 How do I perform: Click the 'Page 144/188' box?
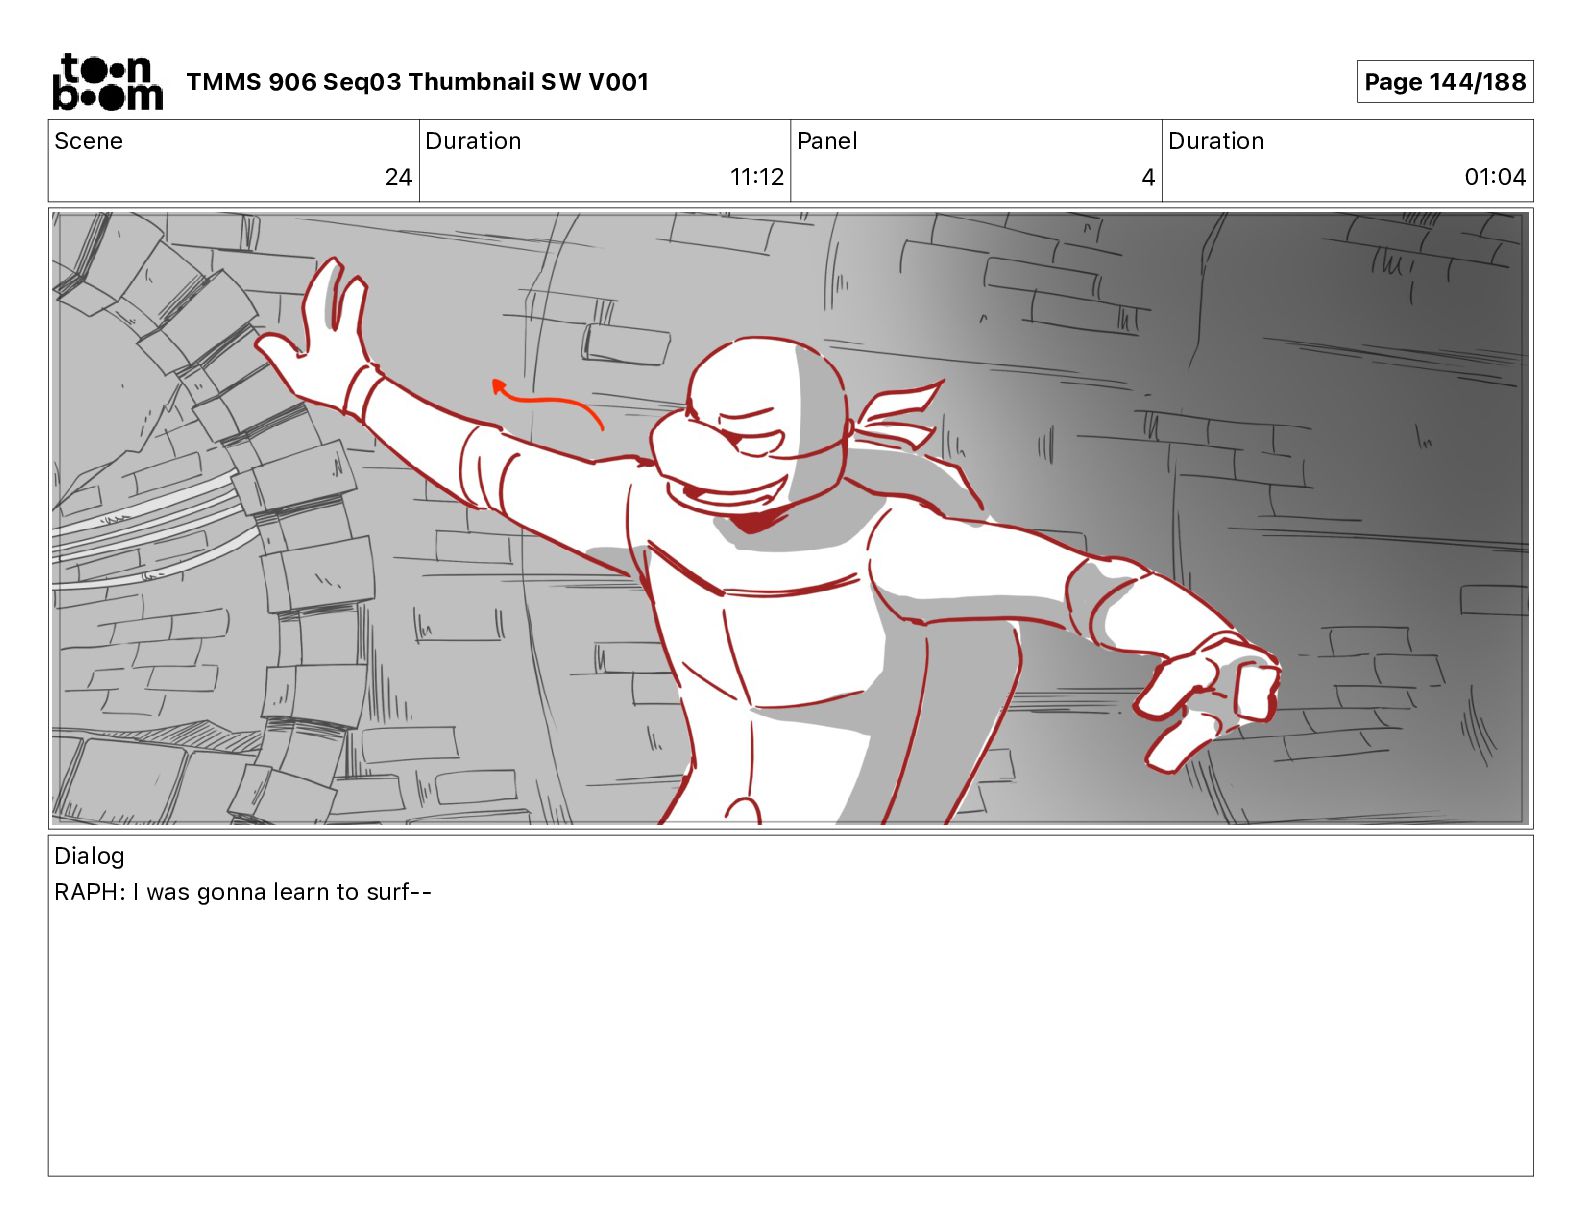click(1444, 82)
